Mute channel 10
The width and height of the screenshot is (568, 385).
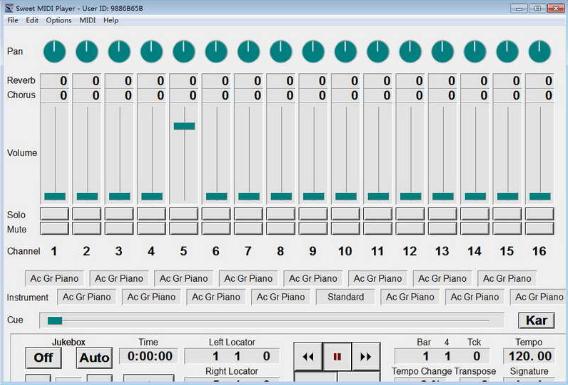345,229
